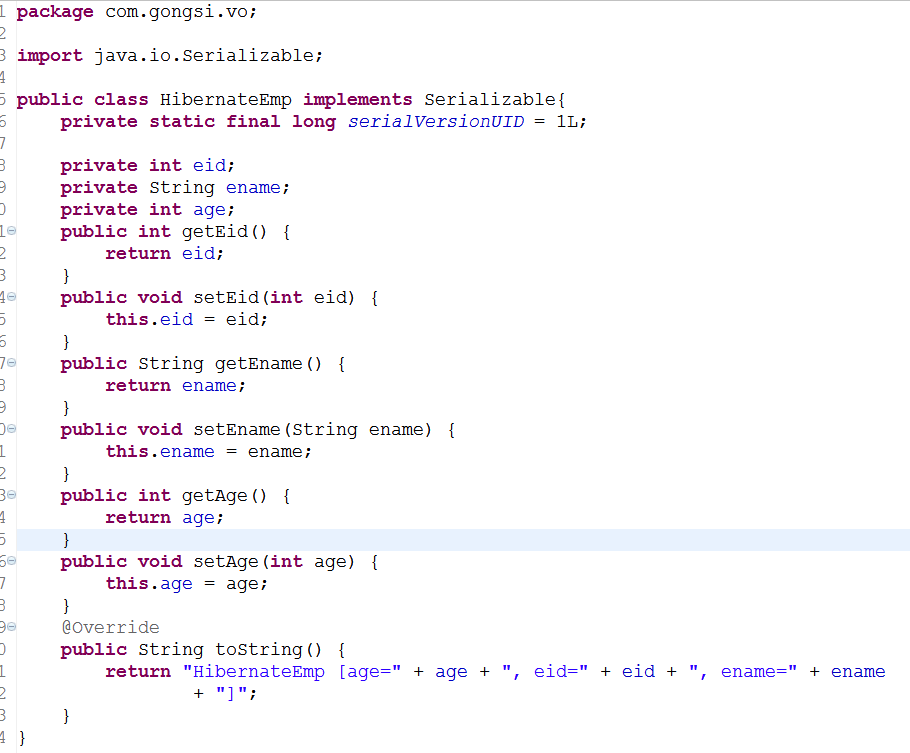The width and height of the screenshot is (910, 753).
Task: Click ename in private String ename declaration
Action: click(x=253, y=188)
